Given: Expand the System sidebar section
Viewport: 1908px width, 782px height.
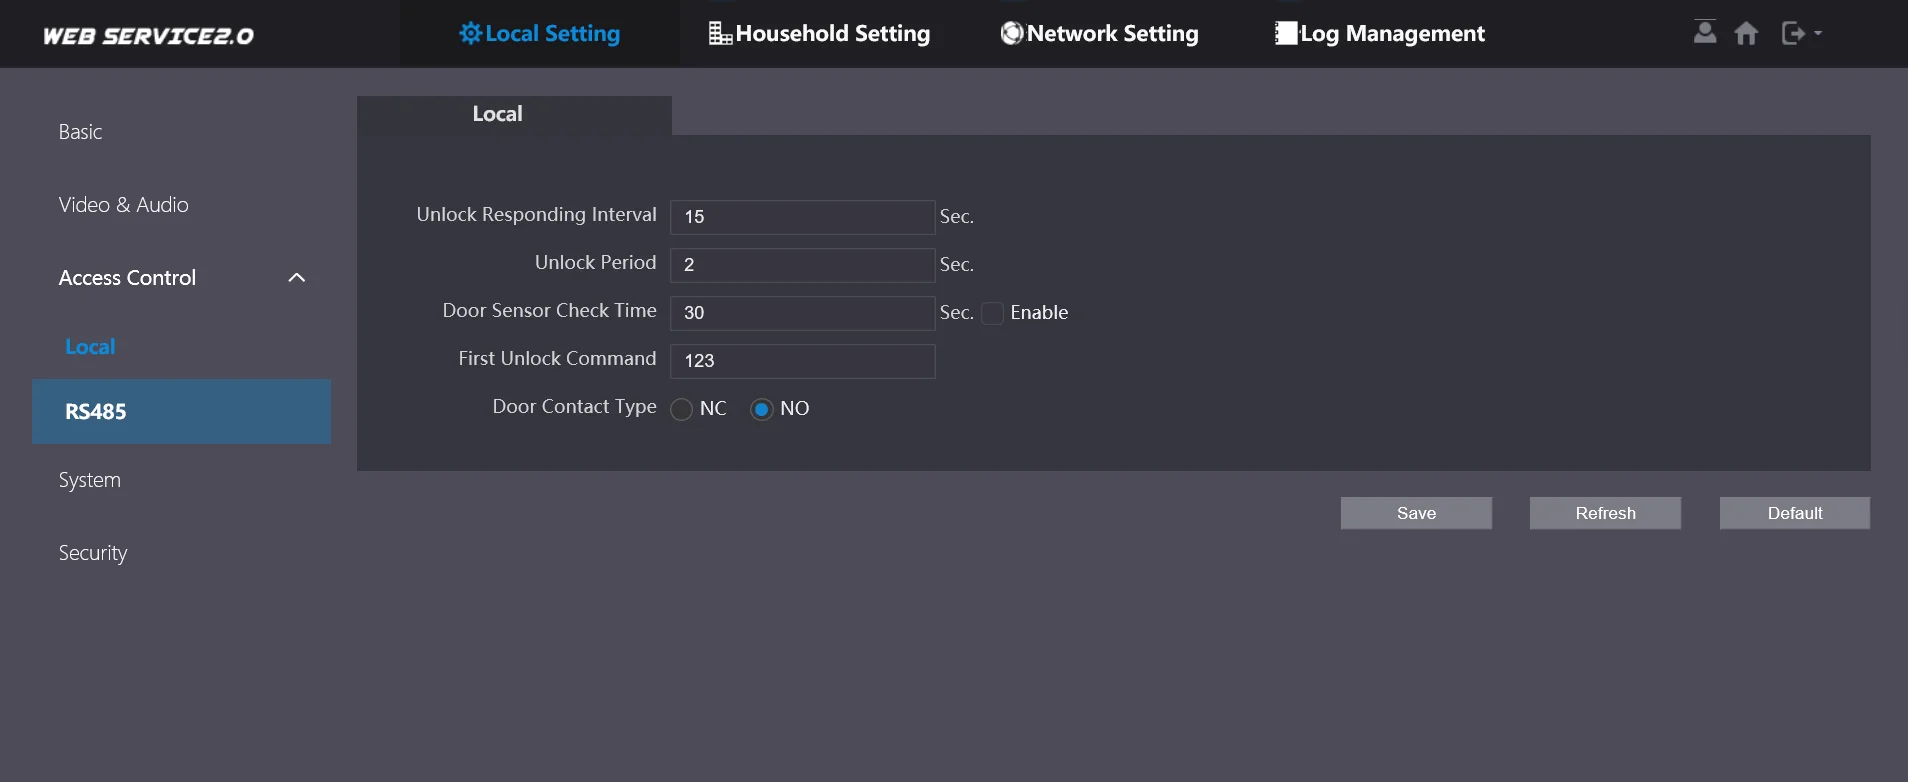Looking at the screenshot, I should pyautogui.click(x=90, y=480).
